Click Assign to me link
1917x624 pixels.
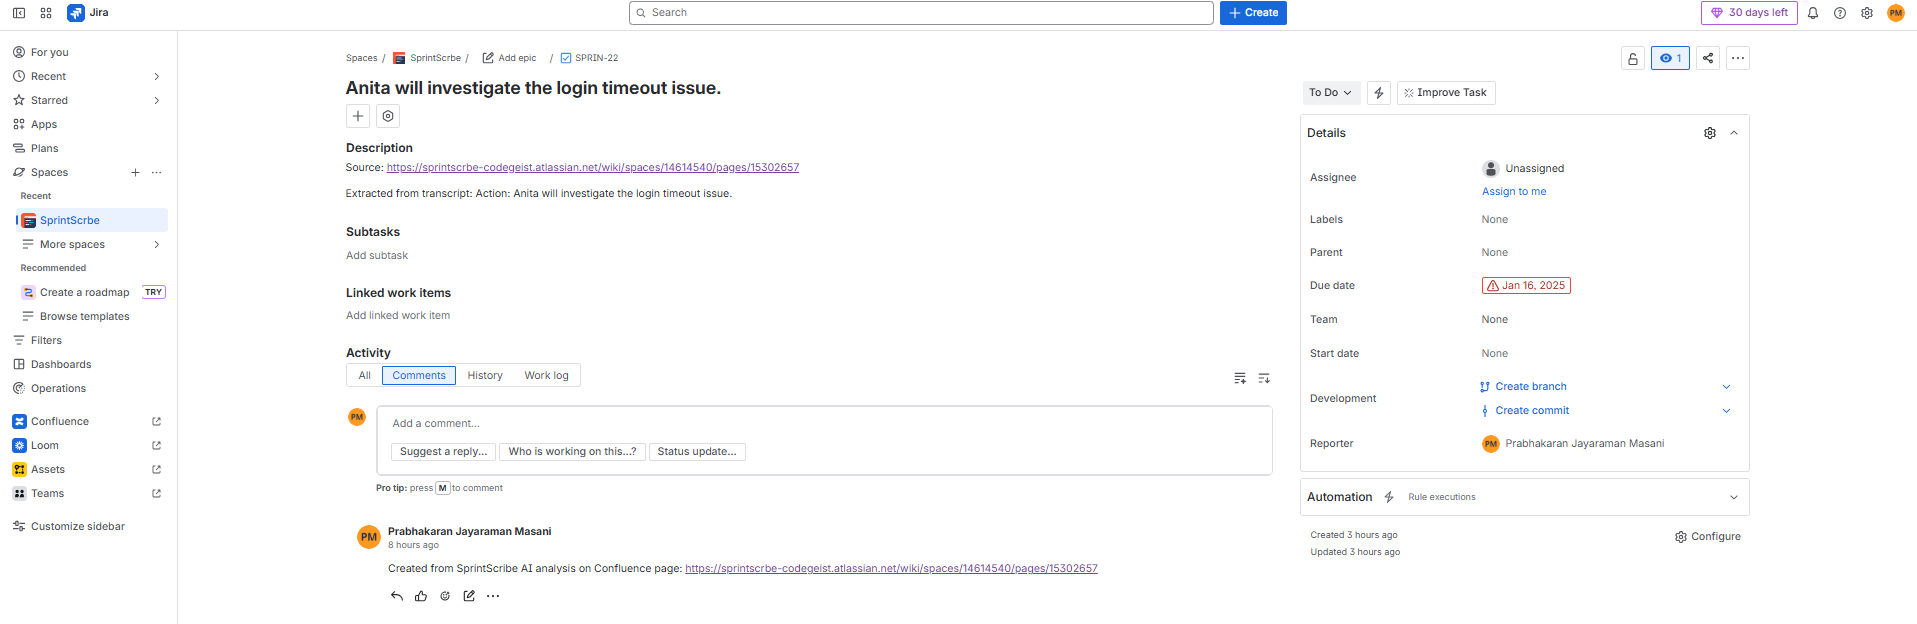coord(1514,192)
